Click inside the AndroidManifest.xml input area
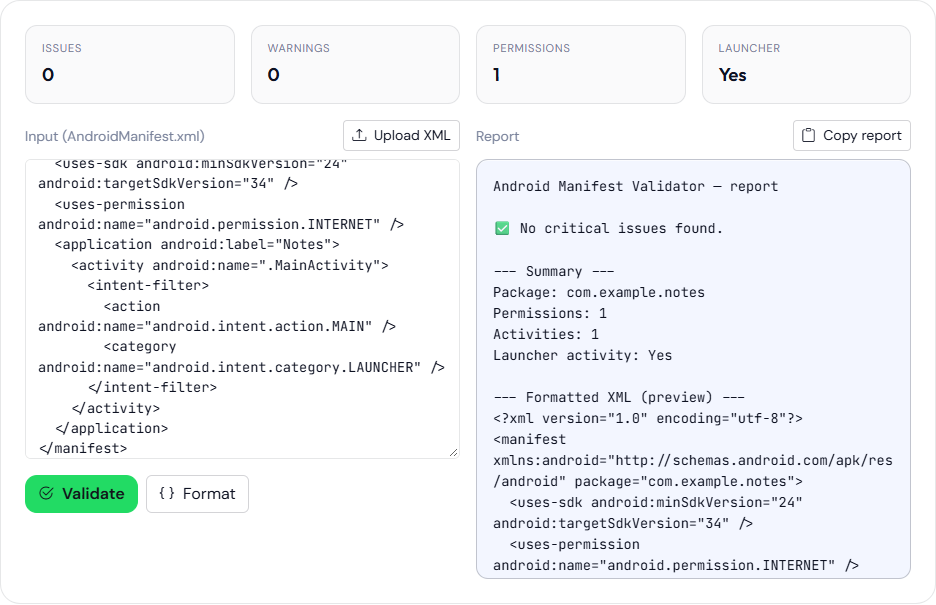 click(x=242, y=309)
